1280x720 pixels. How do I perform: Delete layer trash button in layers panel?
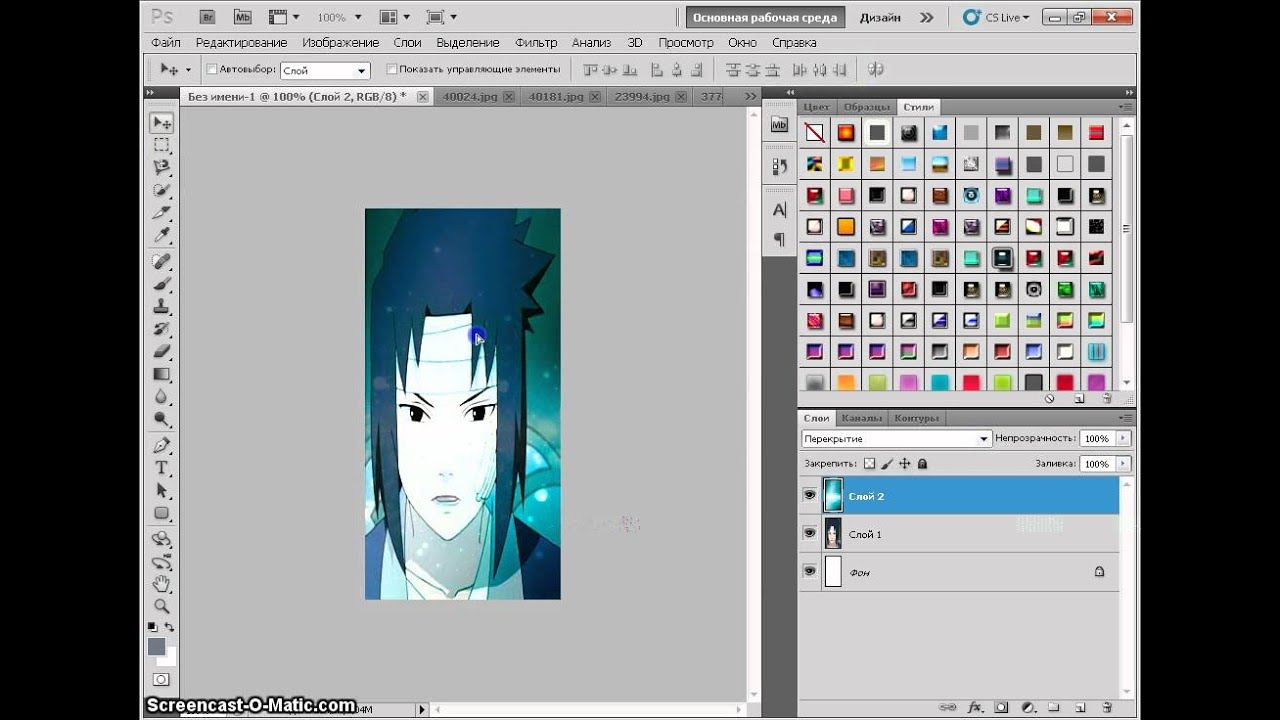1106,707
